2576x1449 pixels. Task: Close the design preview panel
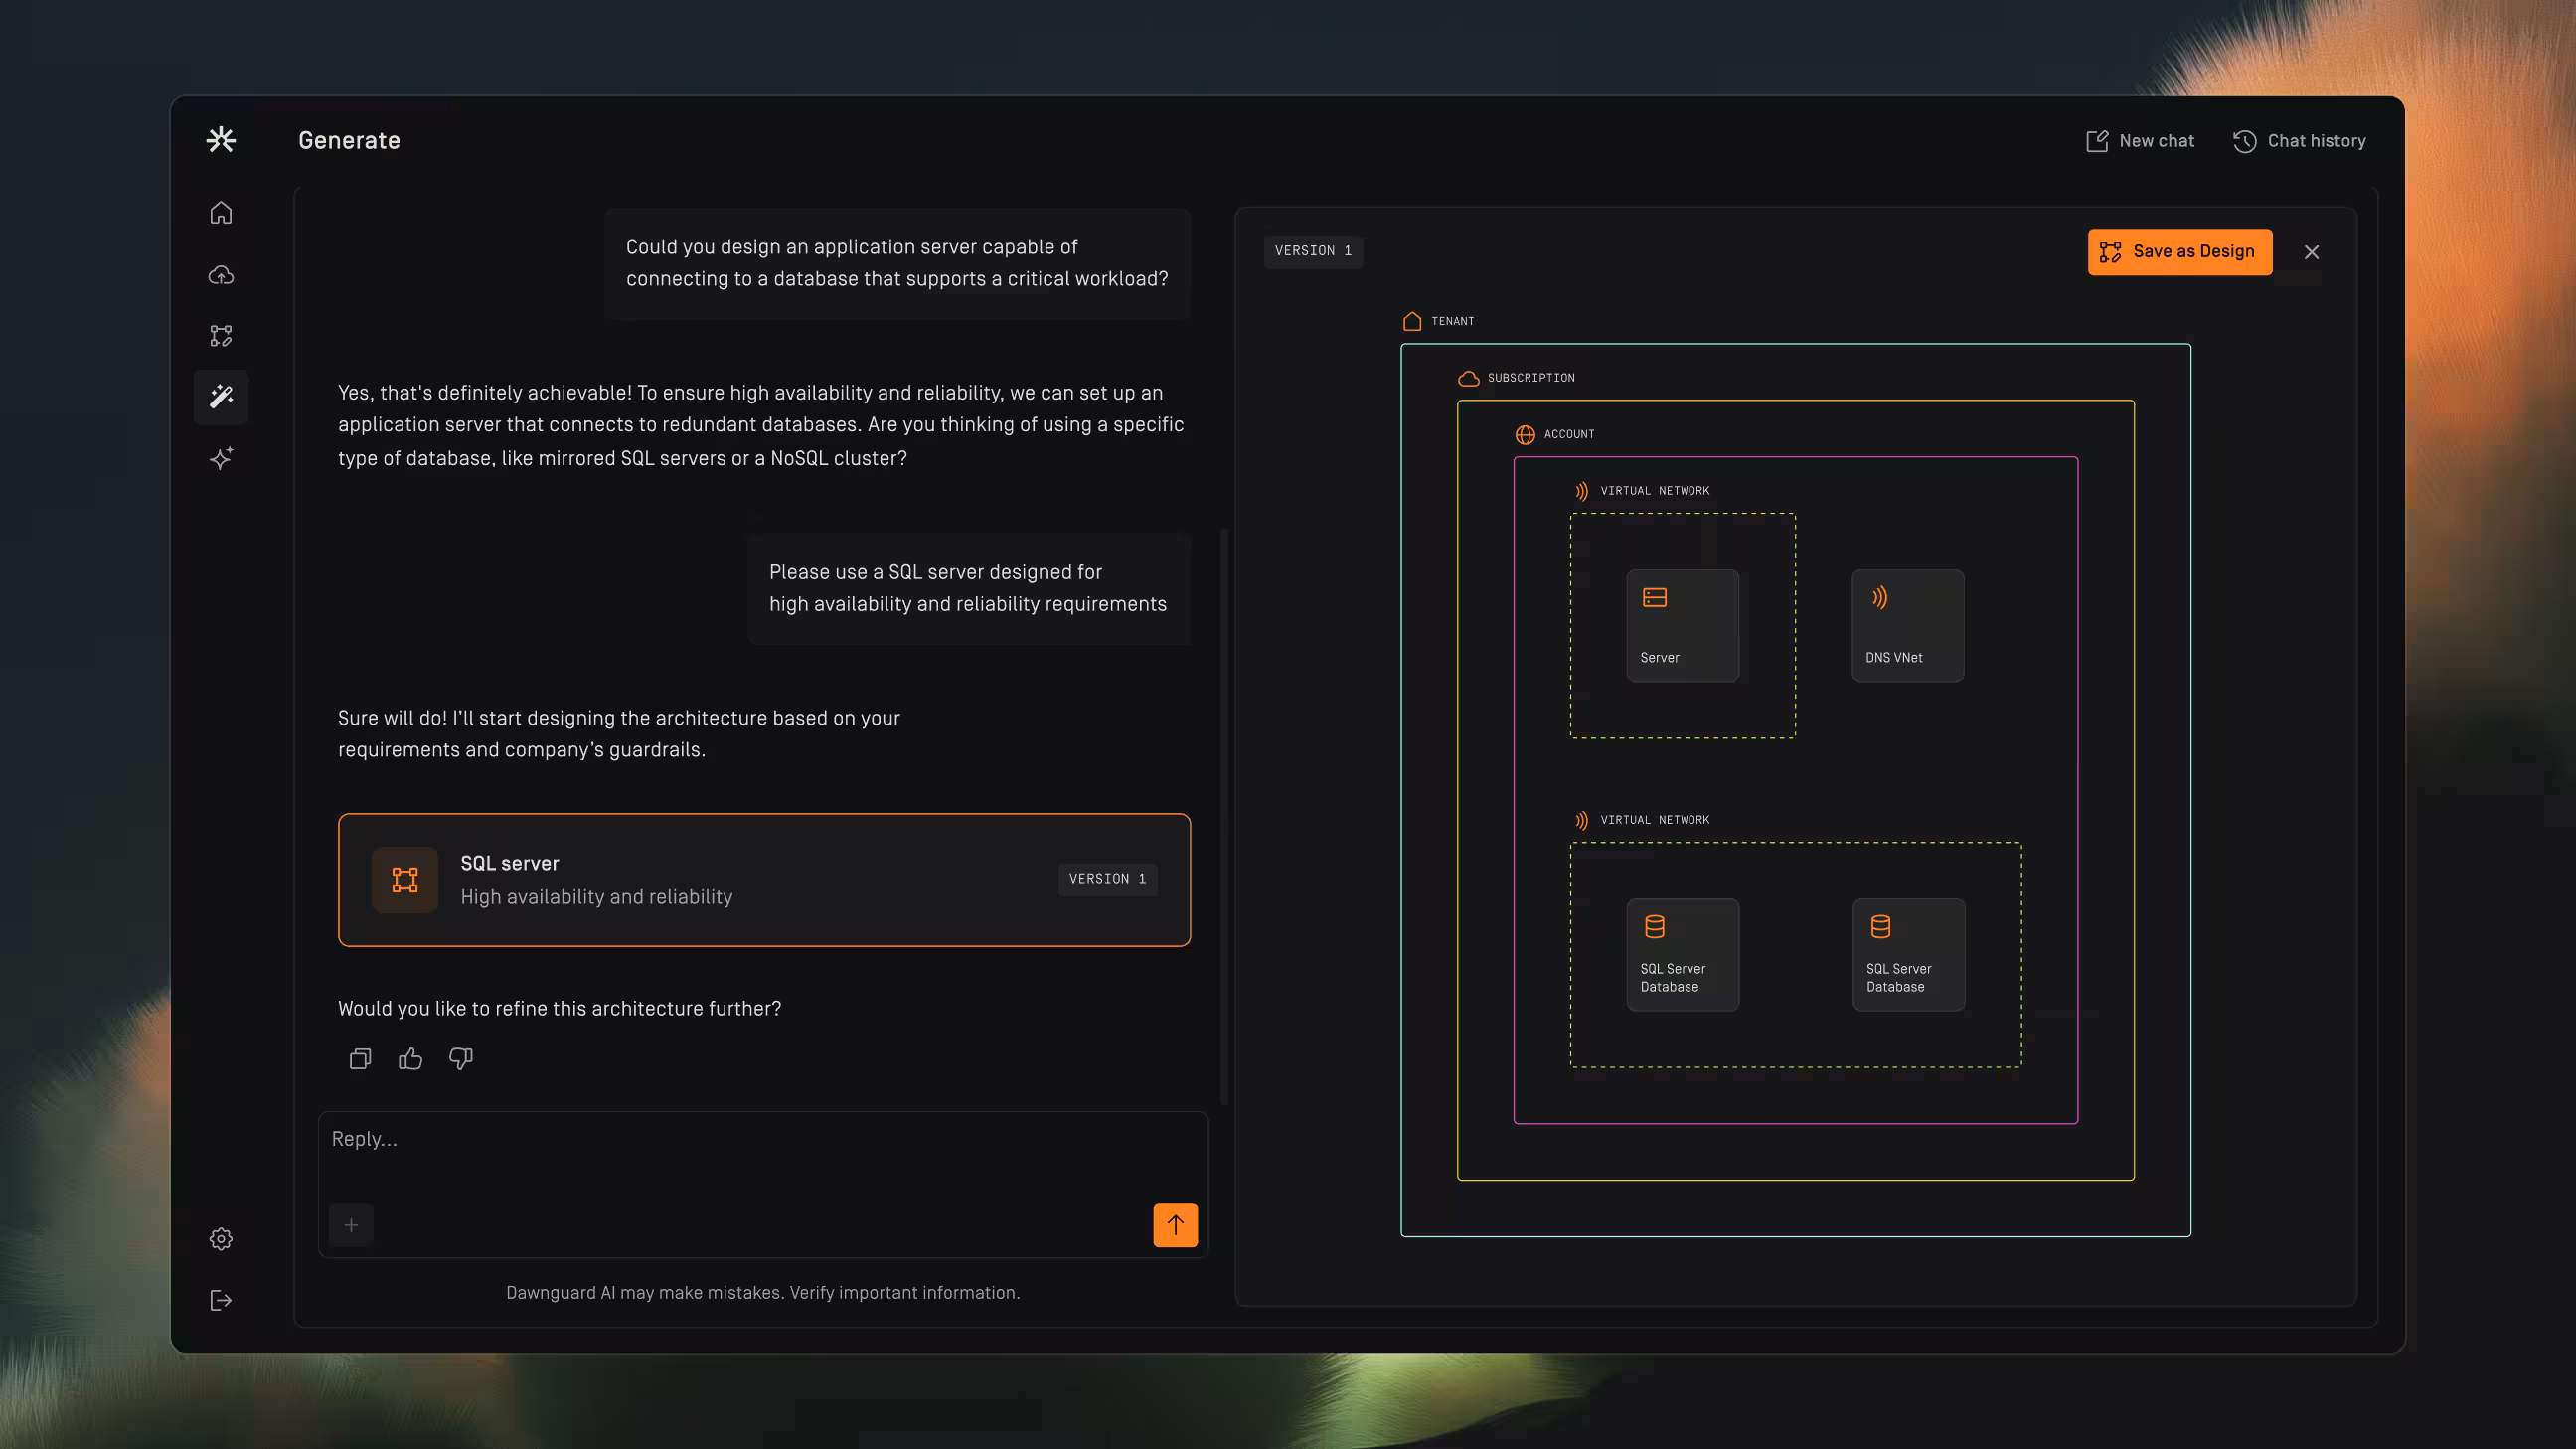coord(2311,252)
